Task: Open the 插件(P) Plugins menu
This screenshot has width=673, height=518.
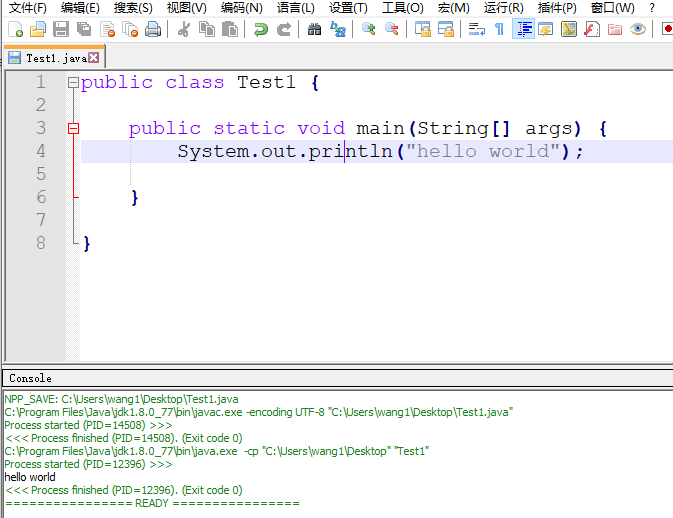Action: click(557, 8)
